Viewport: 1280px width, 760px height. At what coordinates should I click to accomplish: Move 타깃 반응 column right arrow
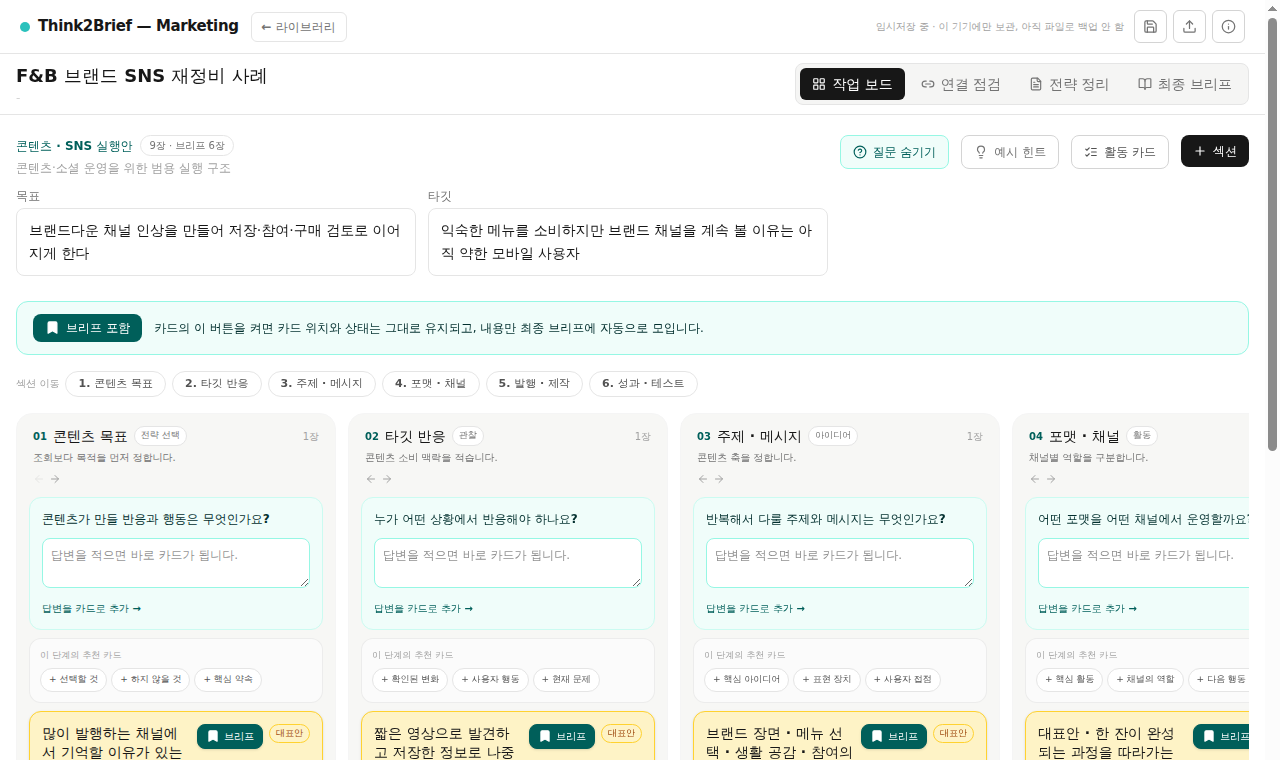[x=387, y=479]
